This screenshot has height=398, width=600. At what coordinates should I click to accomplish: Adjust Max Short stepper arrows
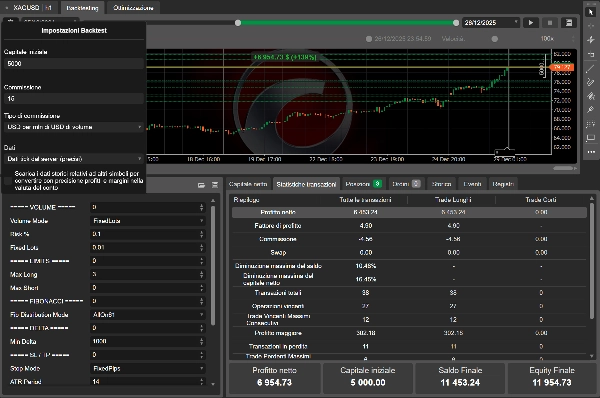[201, 288]
